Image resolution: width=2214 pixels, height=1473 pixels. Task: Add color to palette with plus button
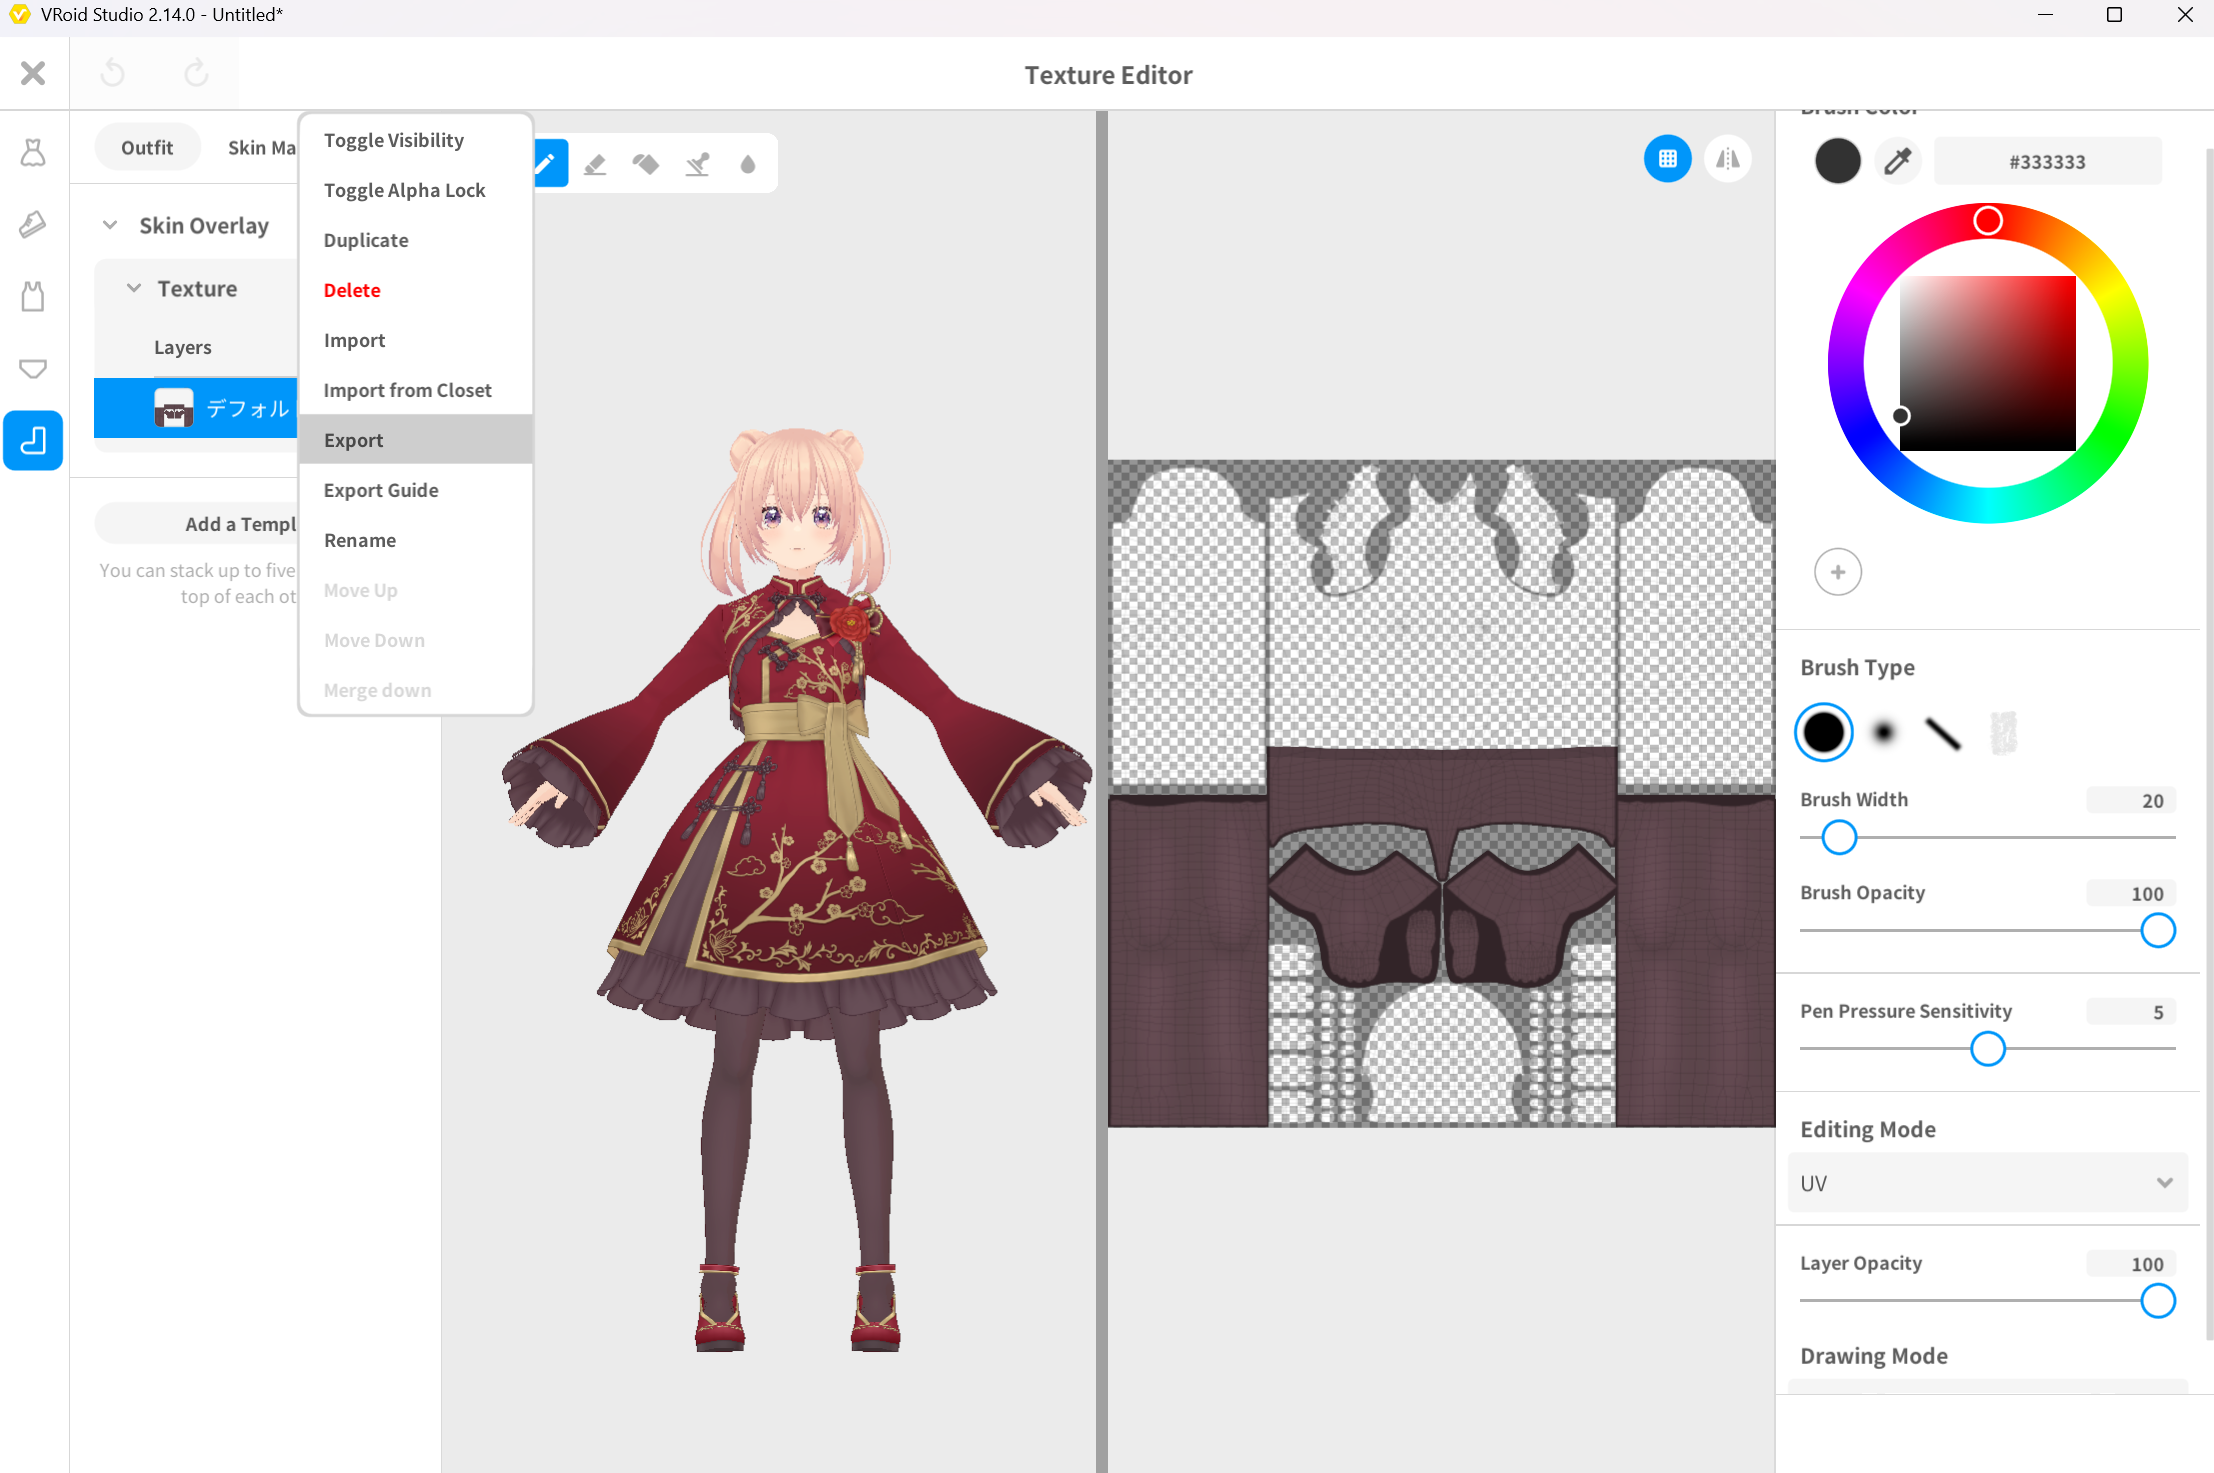click(1837, 572)
